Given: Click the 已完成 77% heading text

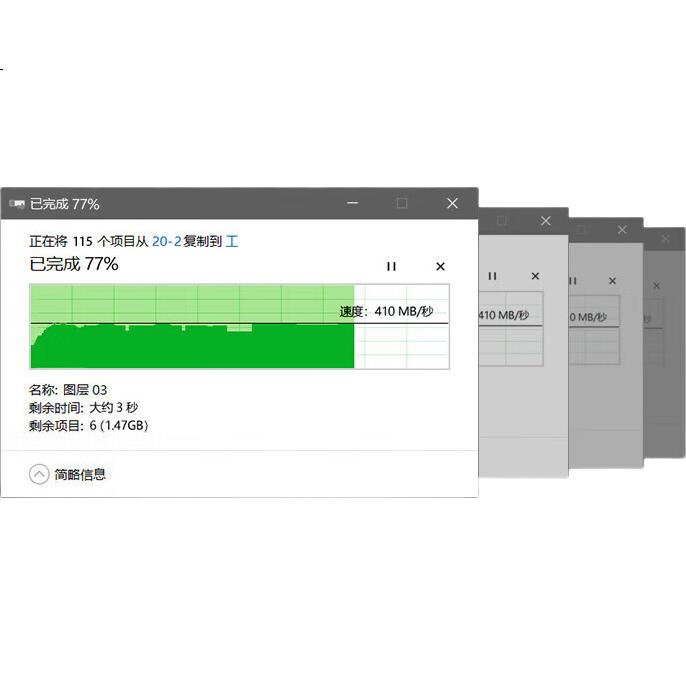Looking at the screenshot, I should click(74, 264).
